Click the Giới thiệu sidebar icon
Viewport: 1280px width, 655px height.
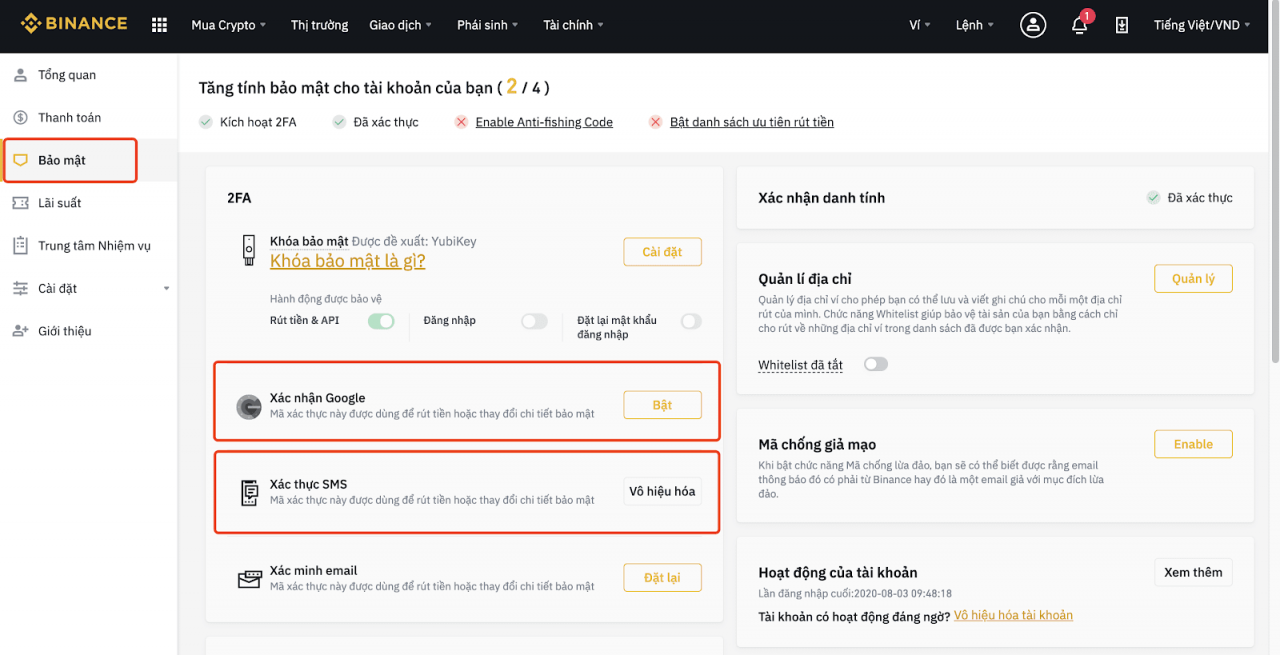pyautogui.click(x=21, y=331)
